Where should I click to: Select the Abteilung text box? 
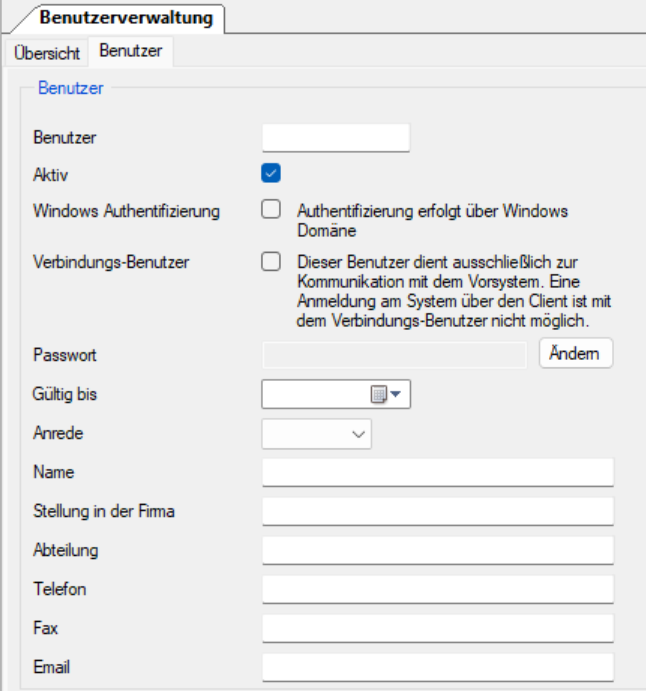click(437, 551)
